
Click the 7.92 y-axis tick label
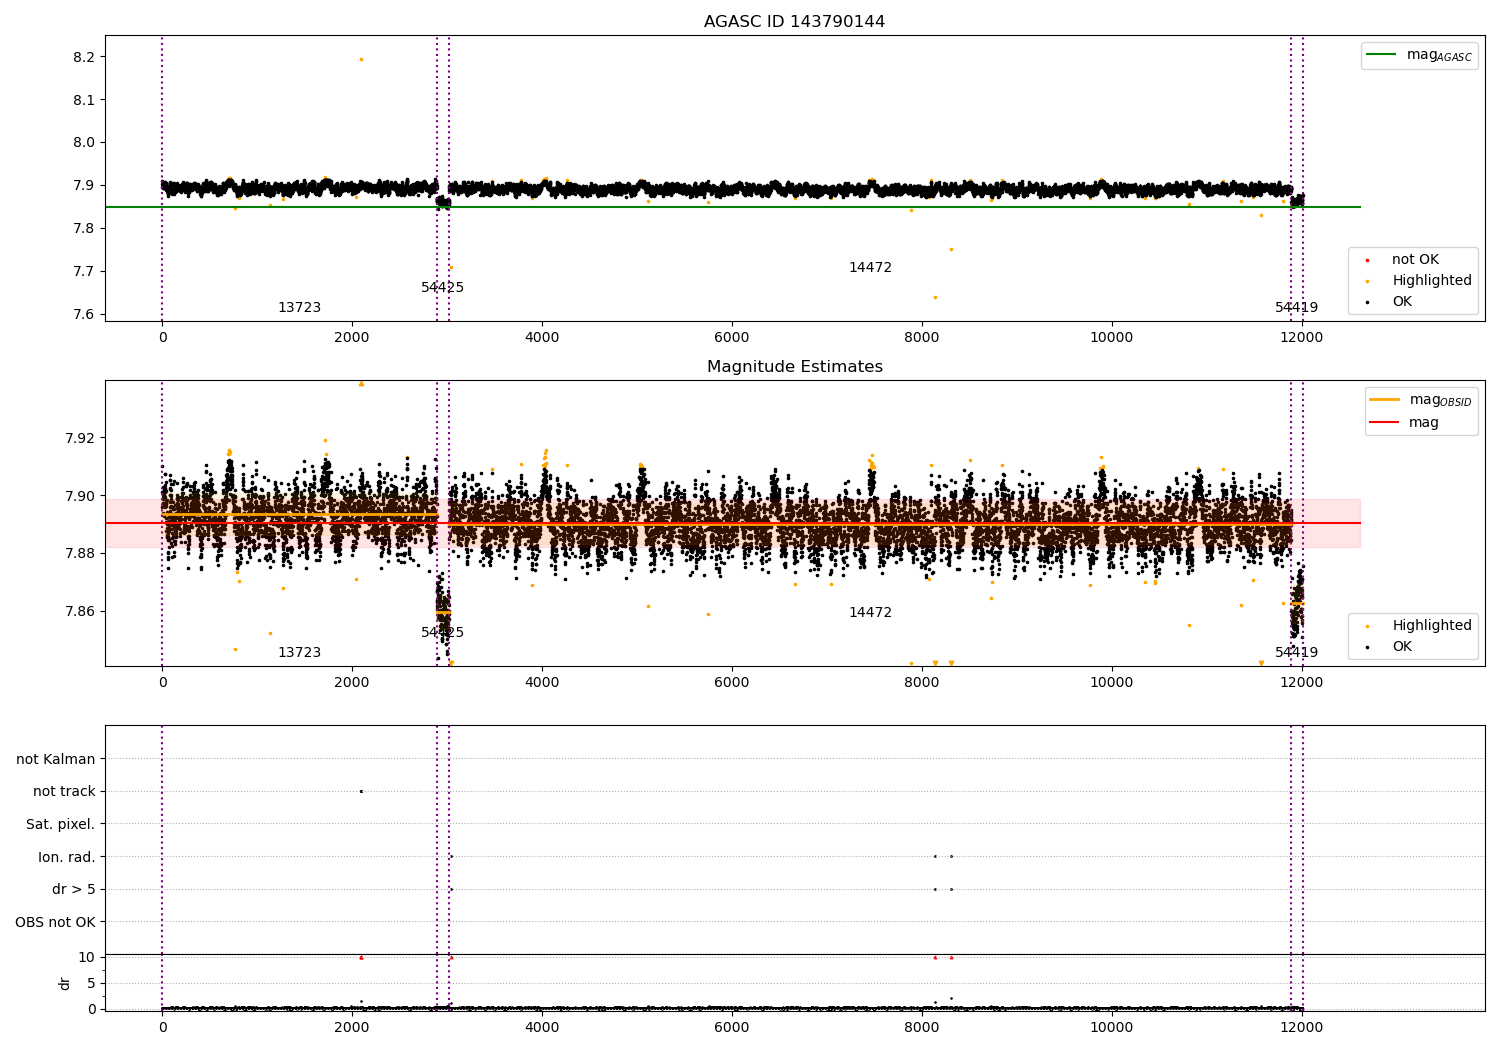(x=80, y=438)
